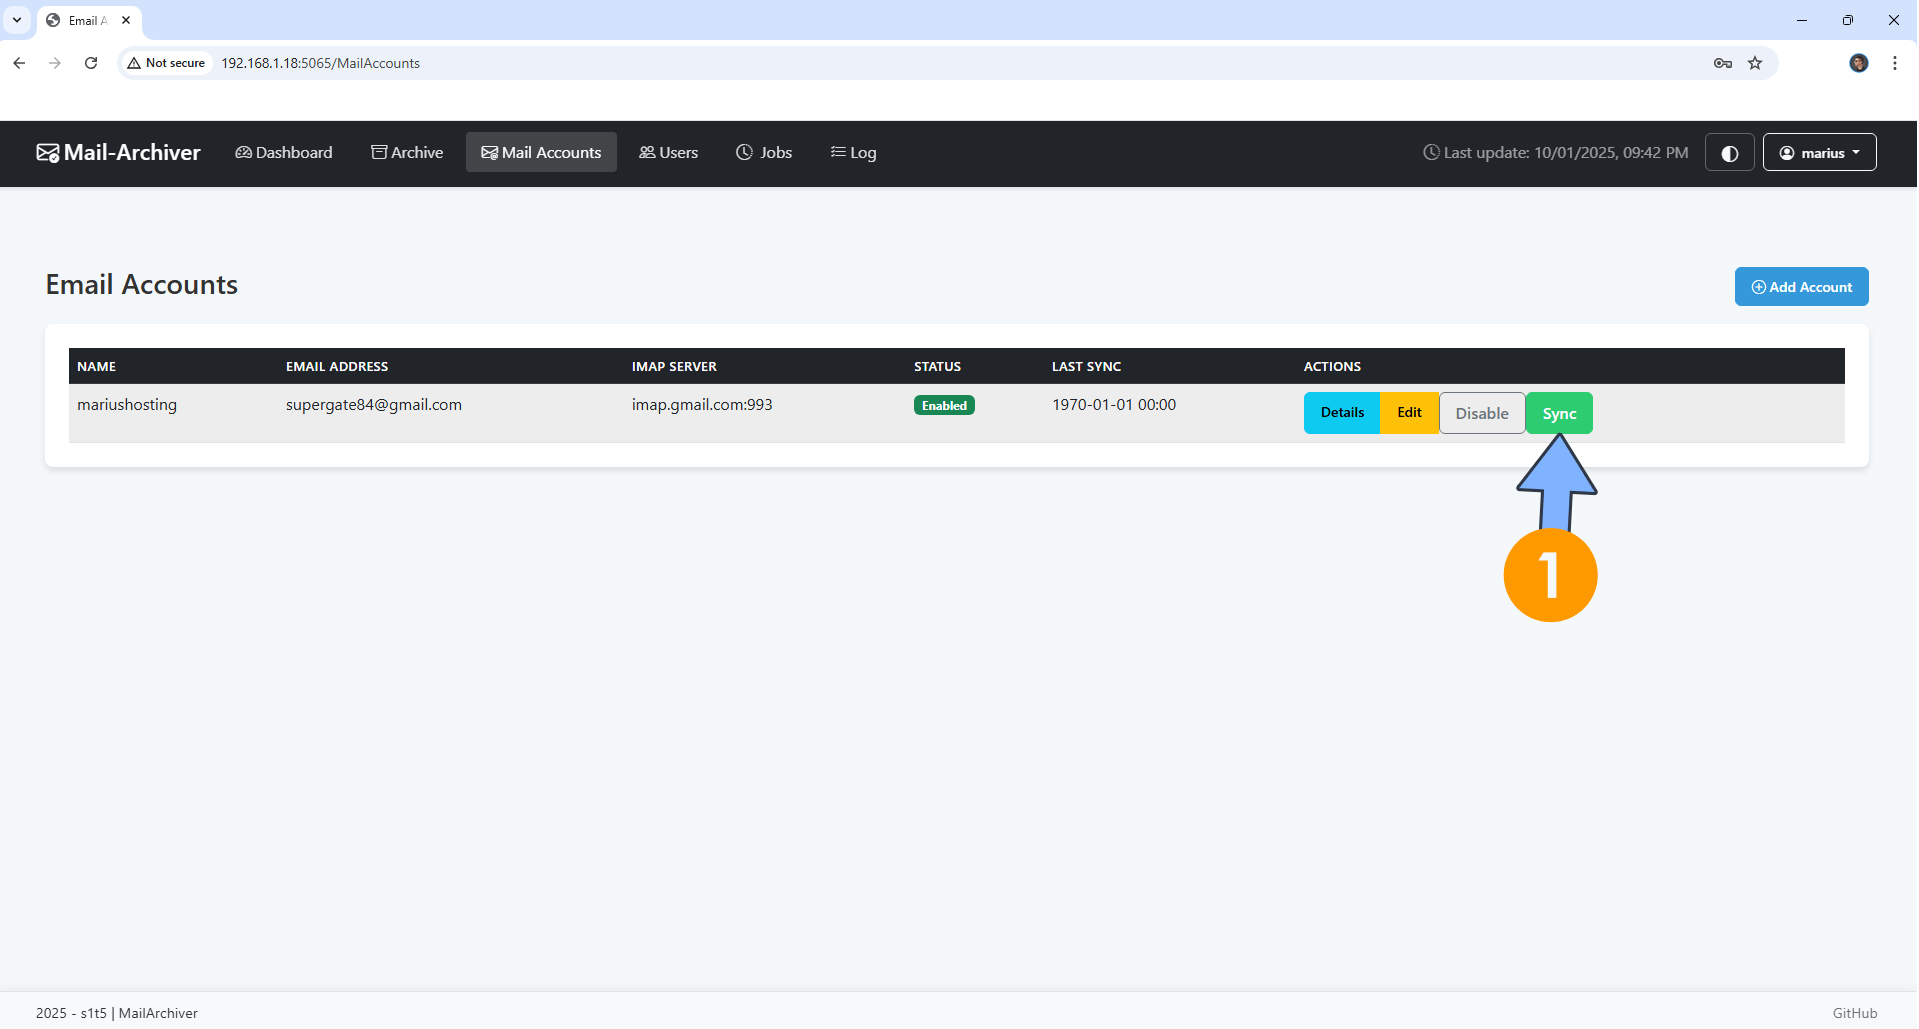Open the Users page

tap(669, 153)
